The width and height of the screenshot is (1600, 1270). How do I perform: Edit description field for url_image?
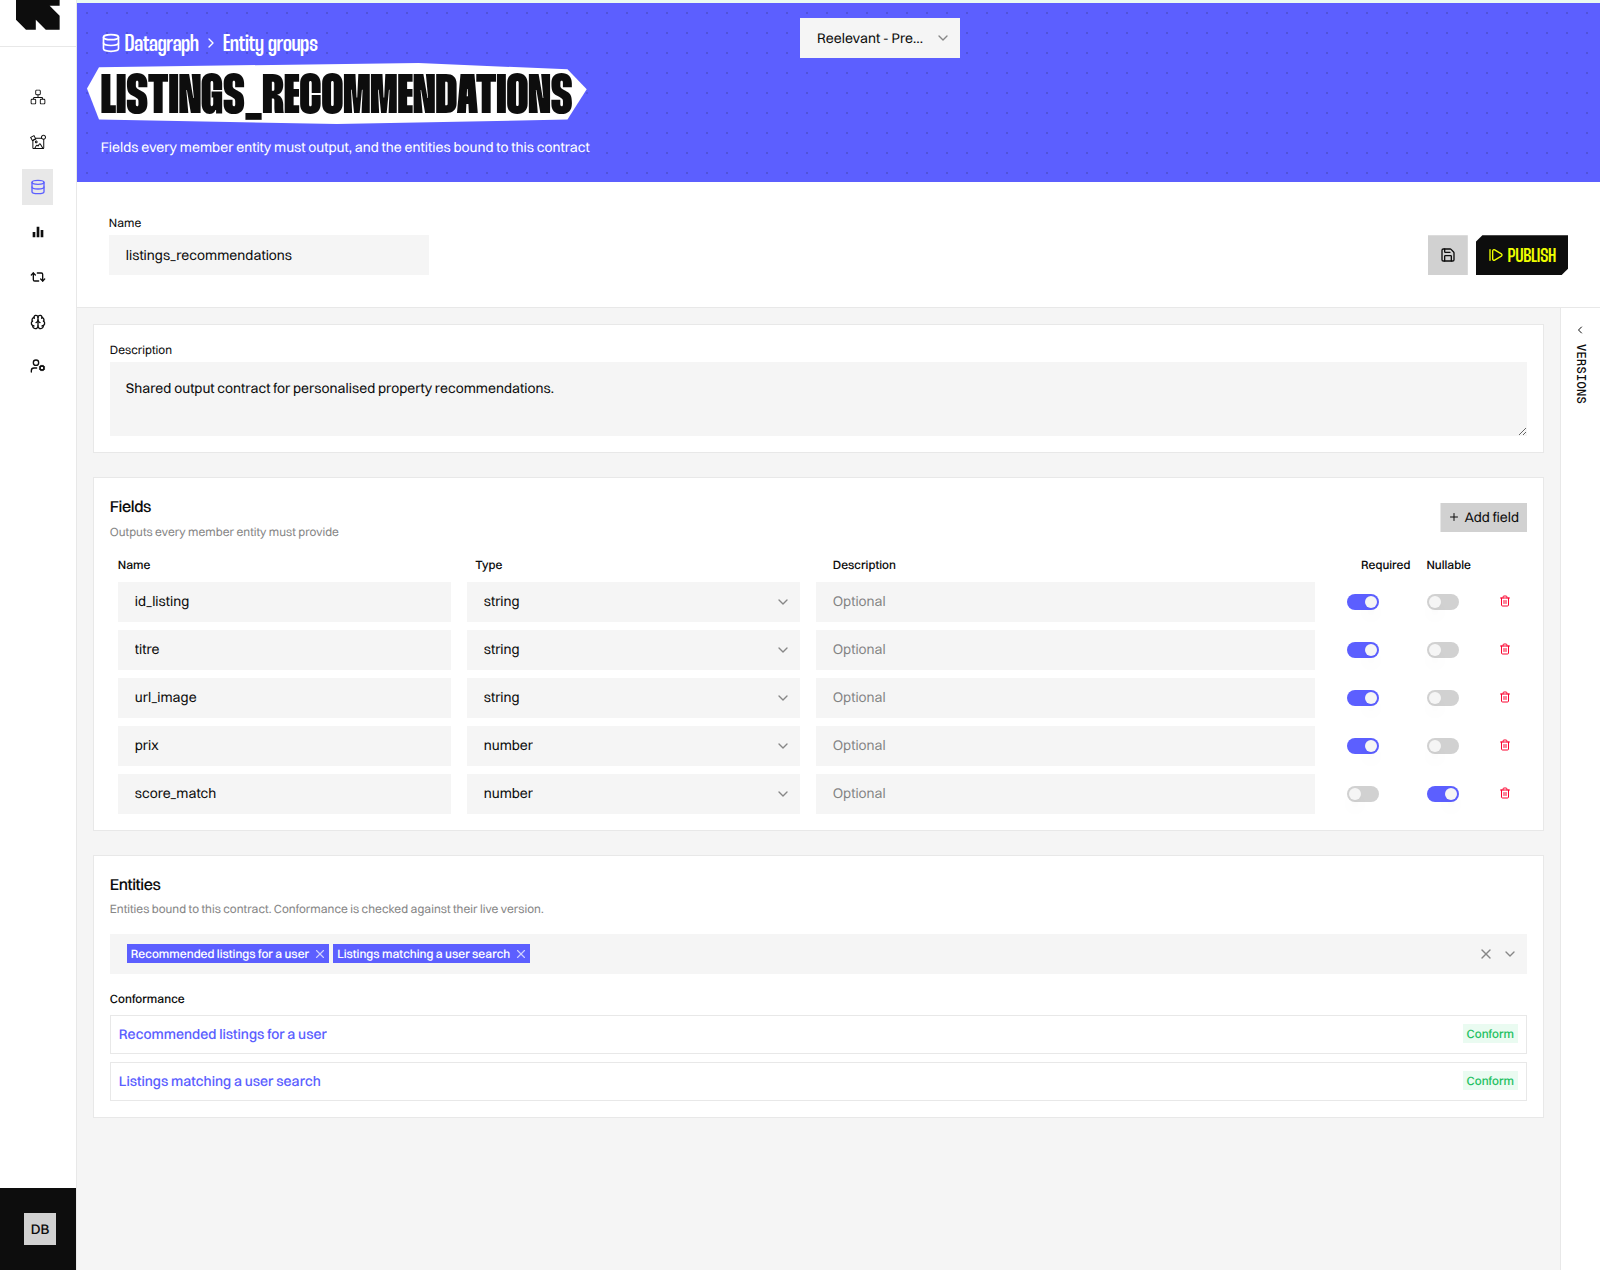click(x=1065, y=698)
